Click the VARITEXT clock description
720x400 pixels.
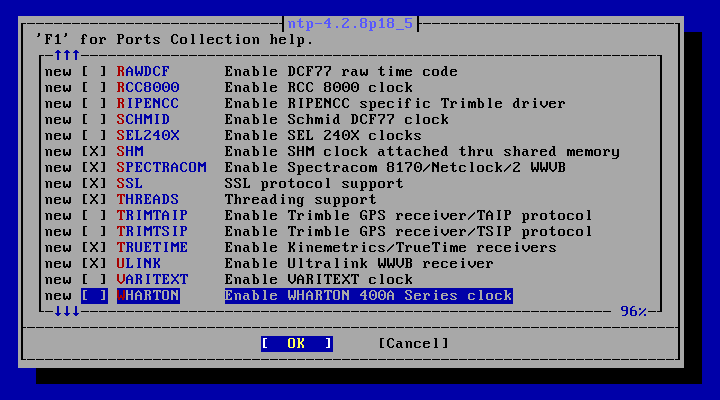pos(318,280)
